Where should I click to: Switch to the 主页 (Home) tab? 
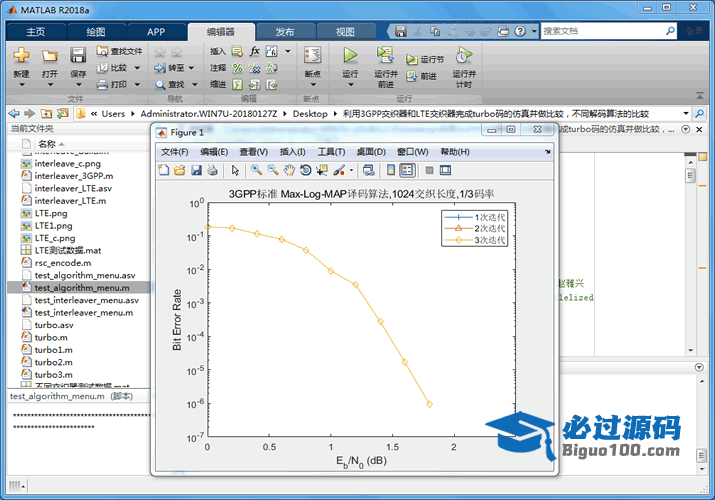36,32
